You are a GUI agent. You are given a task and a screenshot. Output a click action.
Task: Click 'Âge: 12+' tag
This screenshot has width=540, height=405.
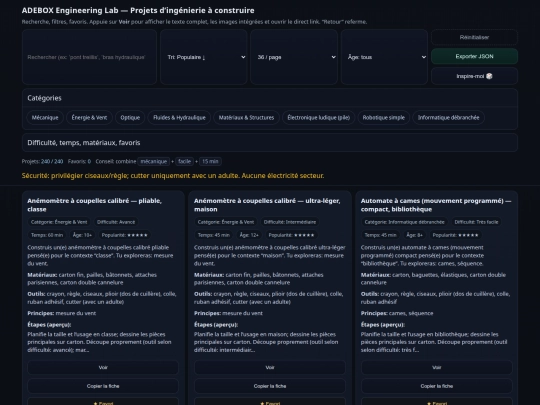pos(249,235)
